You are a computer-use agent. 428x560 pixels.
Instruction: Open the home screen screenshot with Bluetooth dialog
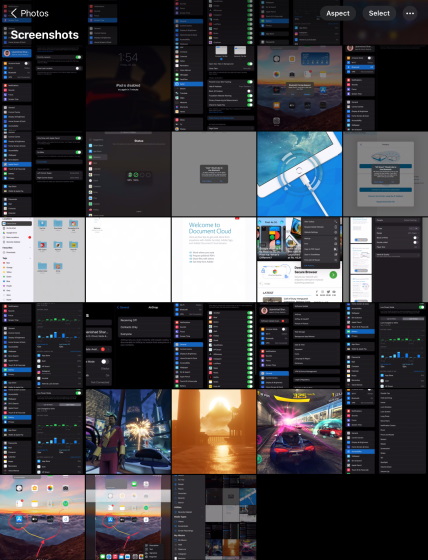(x=299, y=88)
